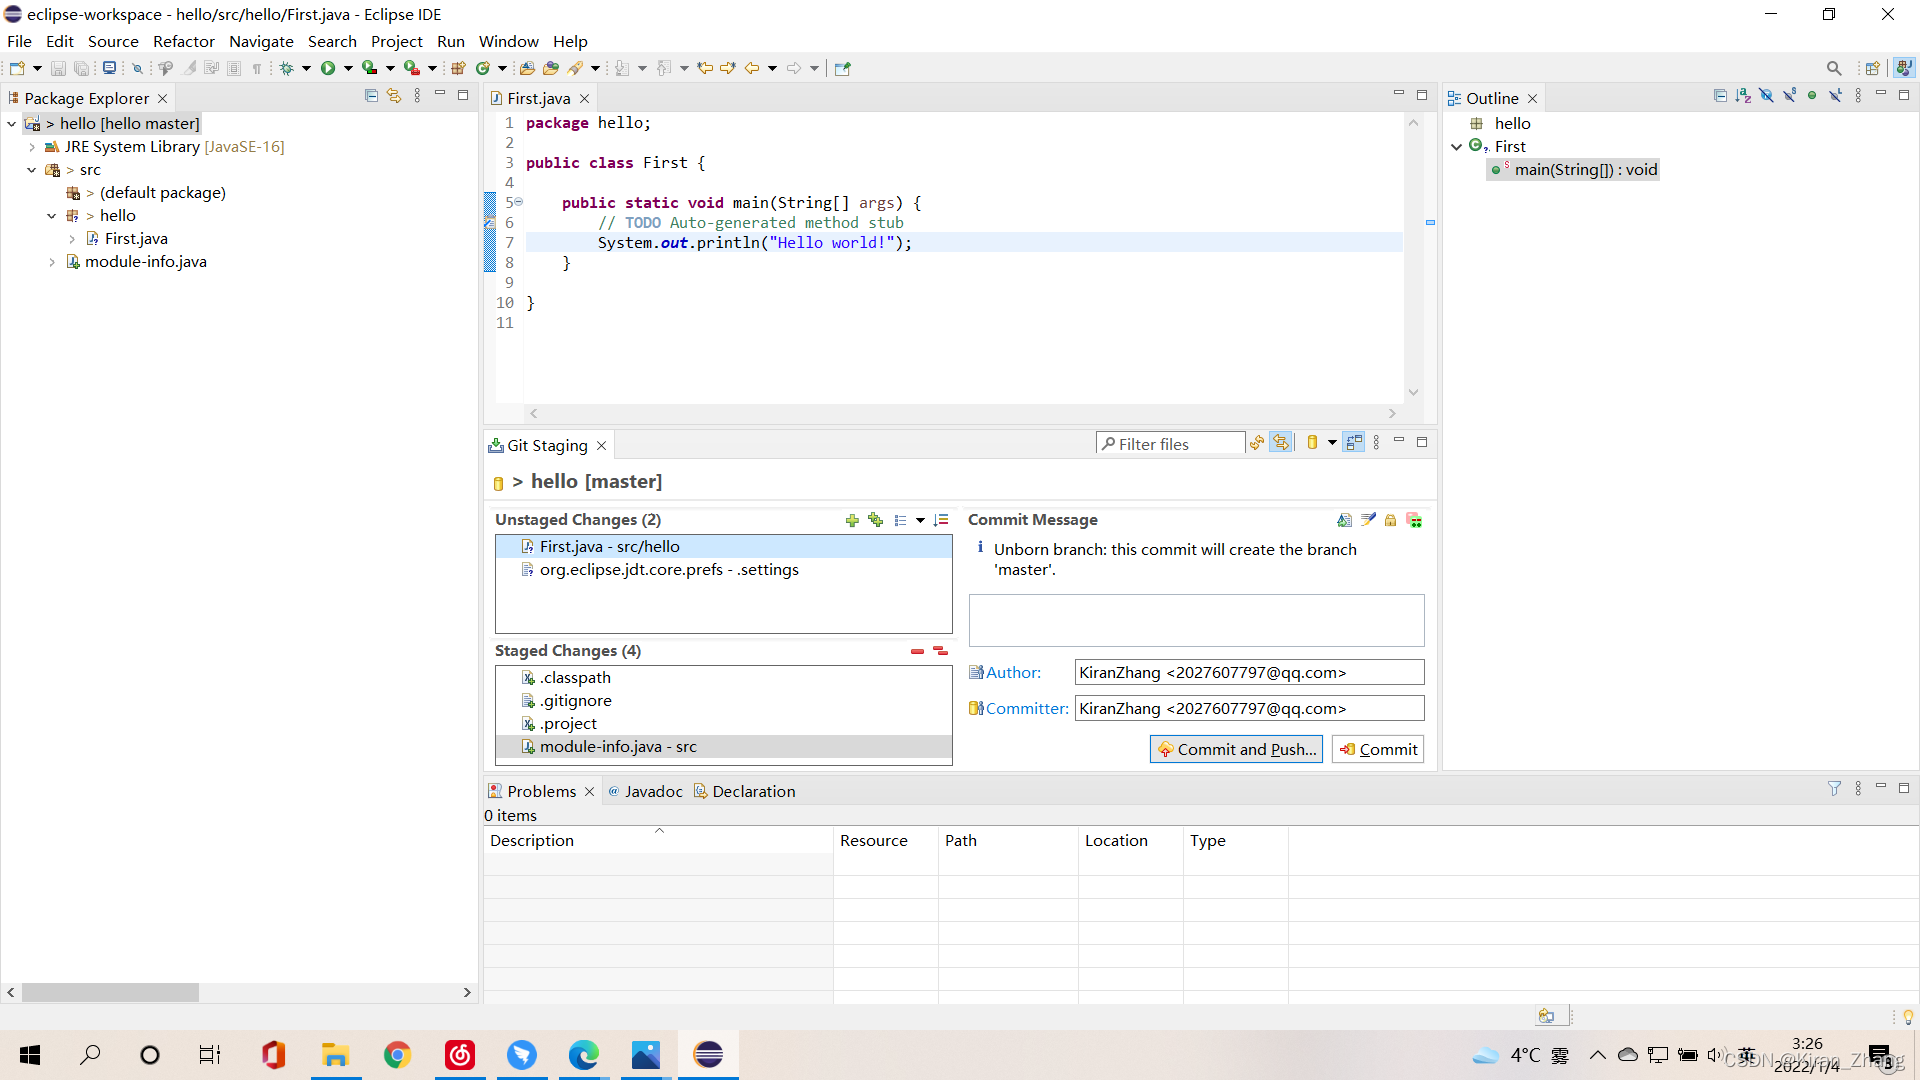The width and height of the screenshot is (1920, 1080).
Task: Toggle Amend previous commit
Action: coord(1343,519)
